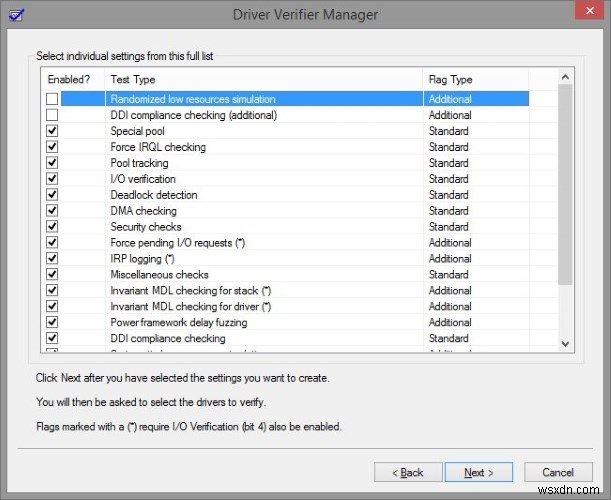Sort by the Flag Type column header
The width and height of the screenshot is (611, 500).
point(476,80)
